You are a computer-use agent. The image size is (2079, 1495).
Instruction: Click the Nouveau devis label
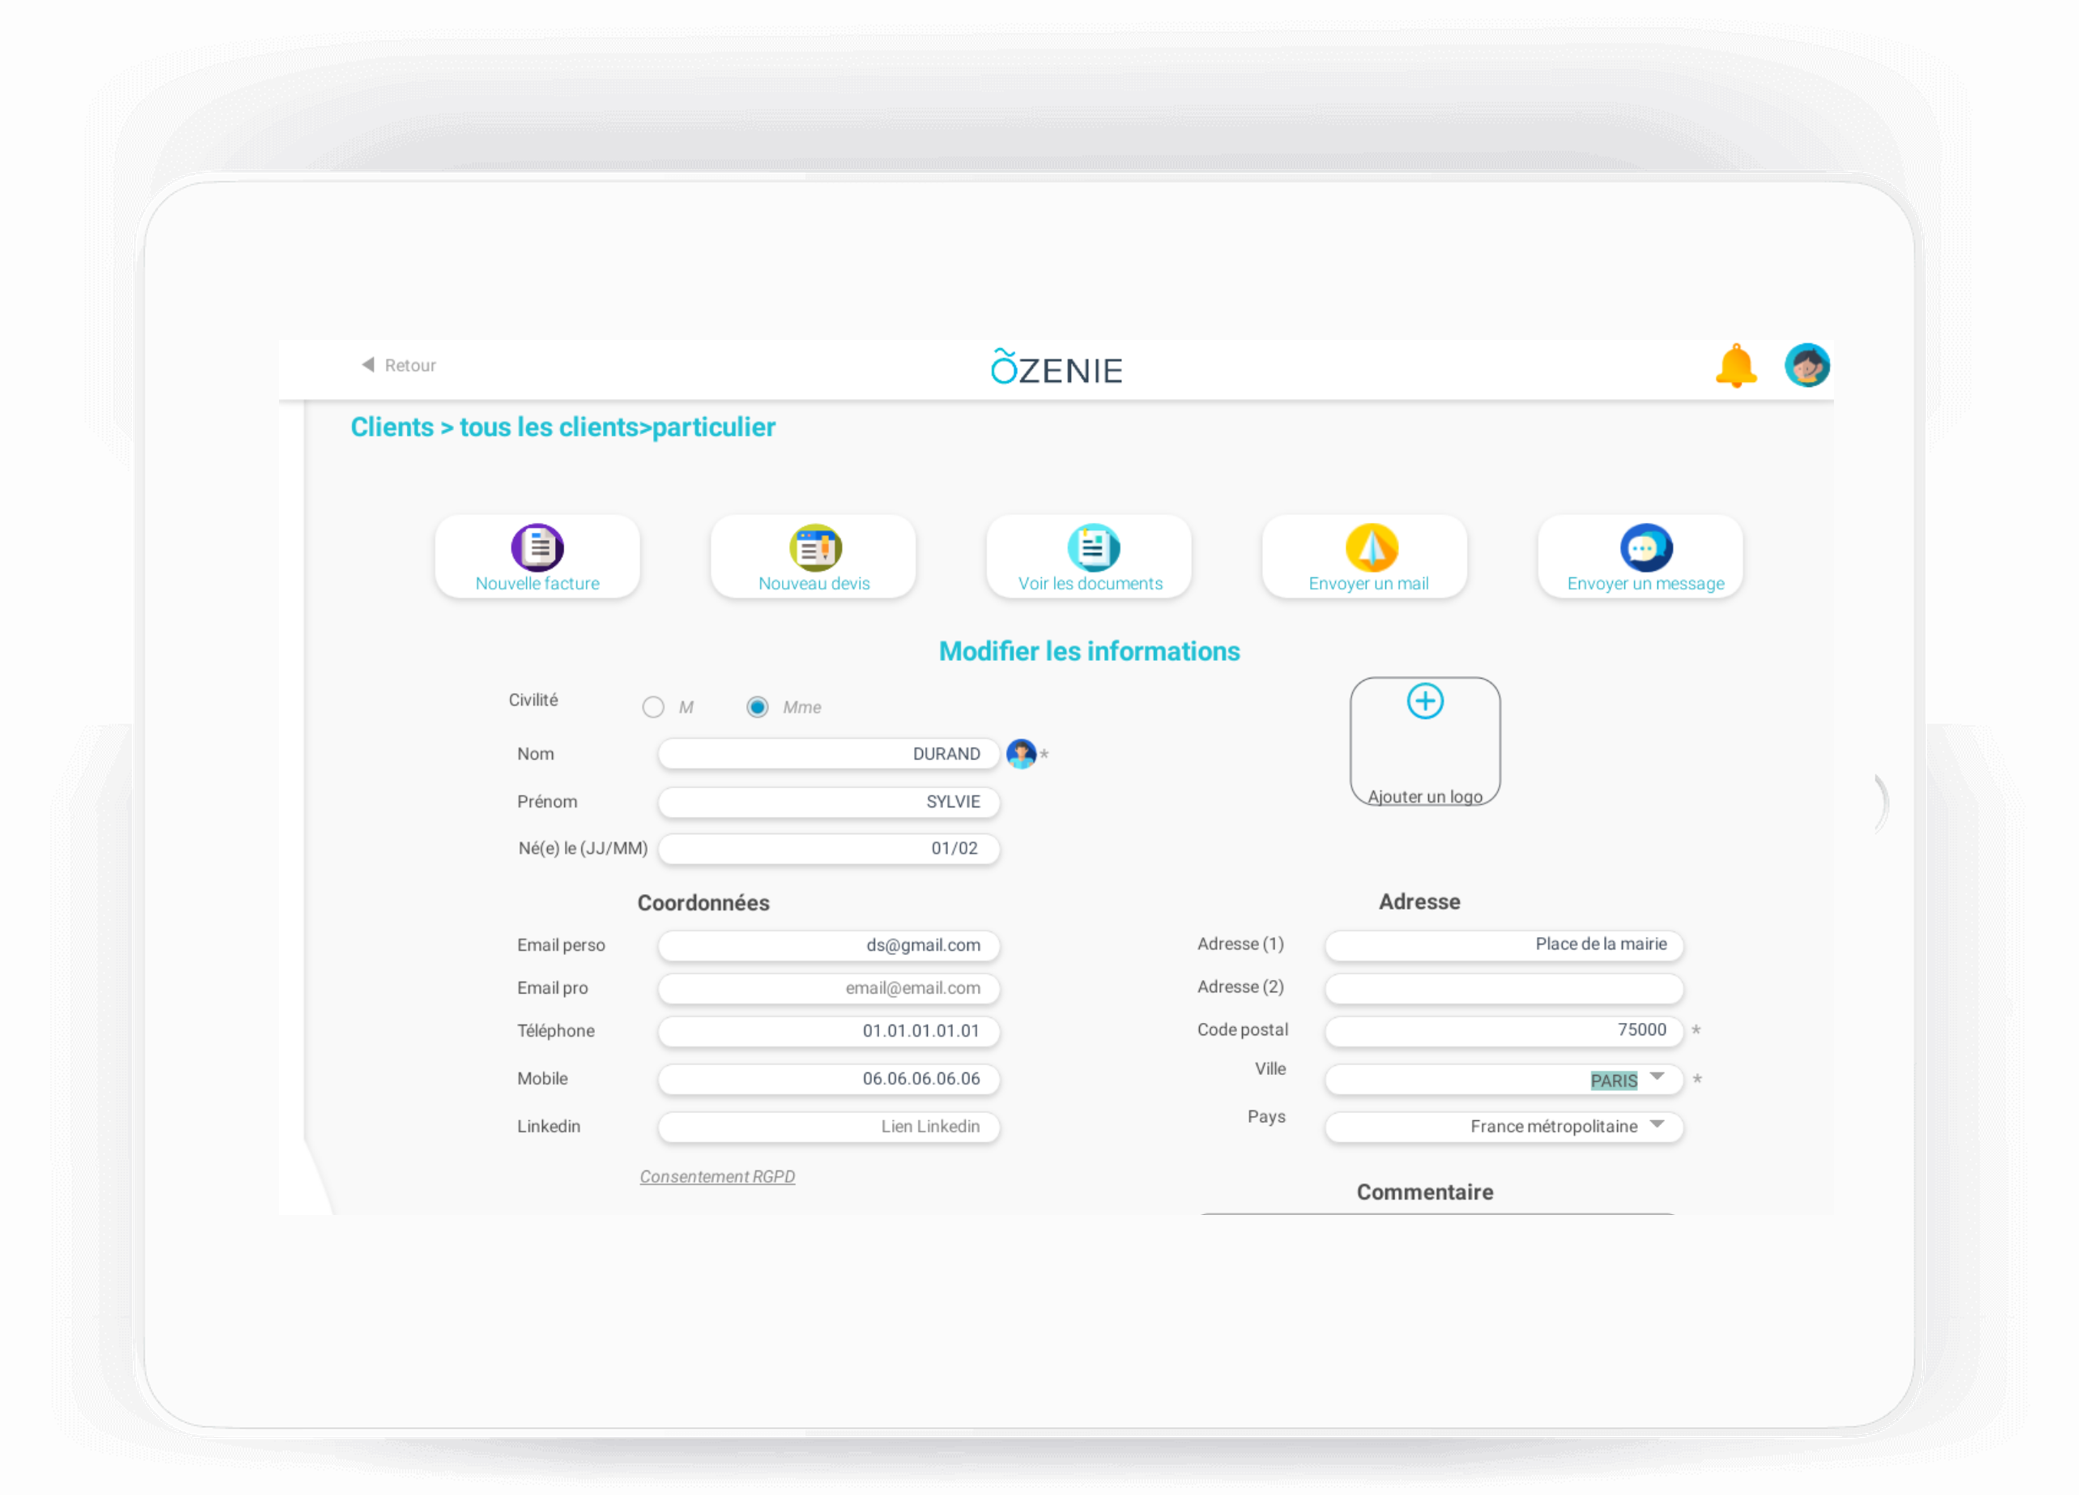[814, 584]
